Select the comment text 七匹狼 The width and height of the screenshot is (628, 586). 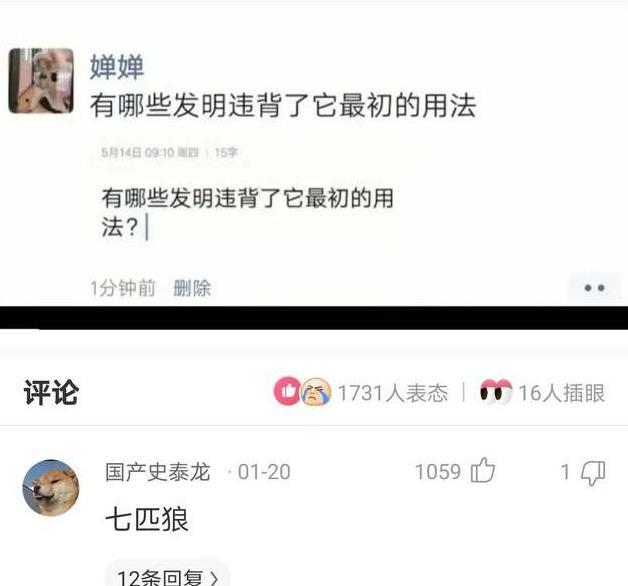(147, 519)
